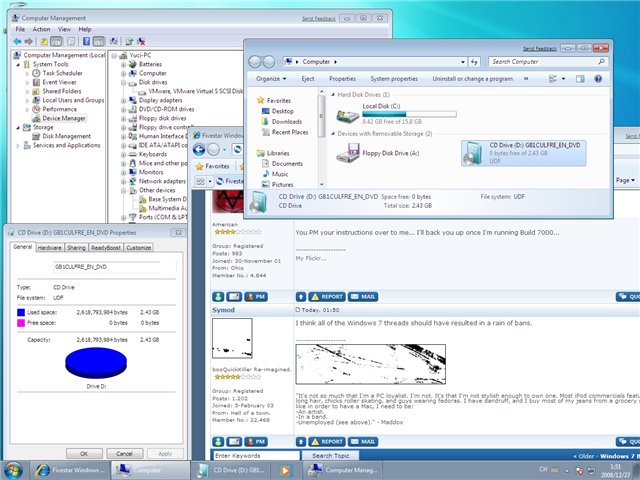The width and height of the screenshot is (640, 480).
Task: Select Shared Folders tree item
Action: (x=62, y=91)
